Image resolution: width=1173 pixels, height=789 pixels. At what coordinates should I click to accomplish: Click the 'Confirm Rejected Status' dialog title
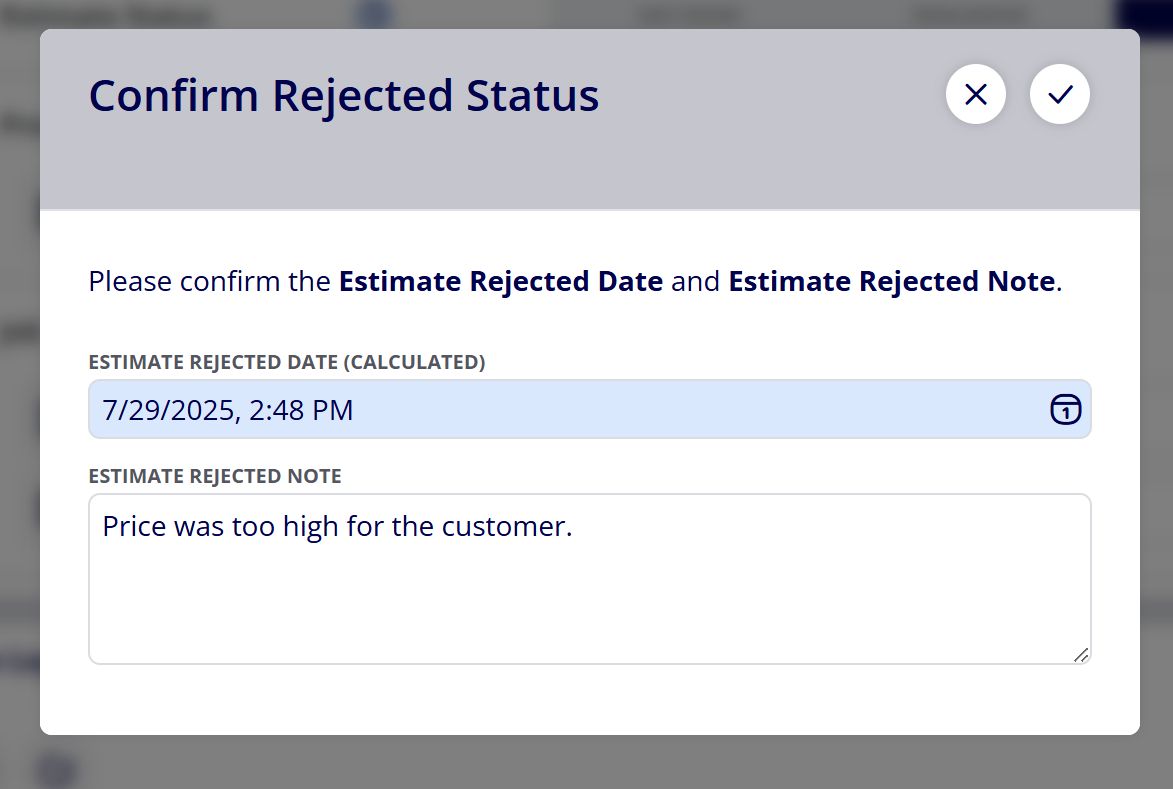[344, 96]
